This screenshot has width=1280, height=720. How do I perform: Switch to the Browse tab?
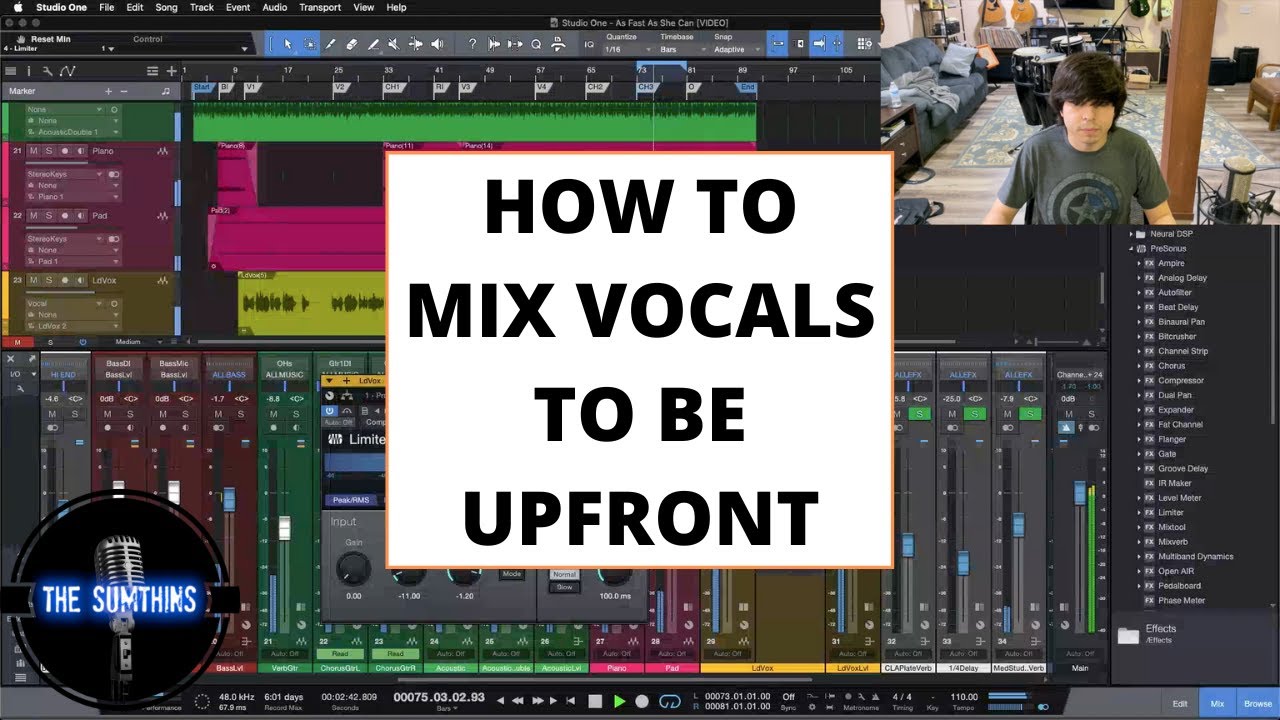[x=1258, y=704]
